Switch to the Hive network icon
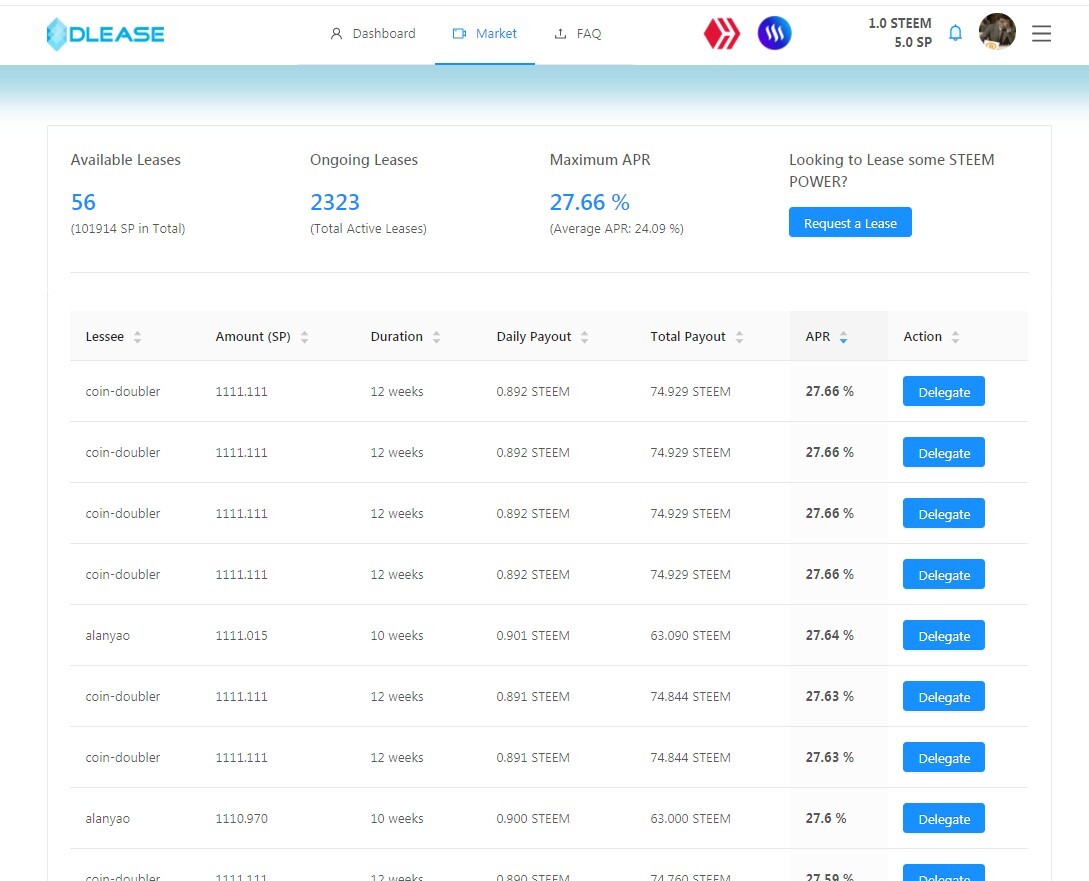Image resolution: width=1089 pixels, height=881 pixels. (722, 33)
